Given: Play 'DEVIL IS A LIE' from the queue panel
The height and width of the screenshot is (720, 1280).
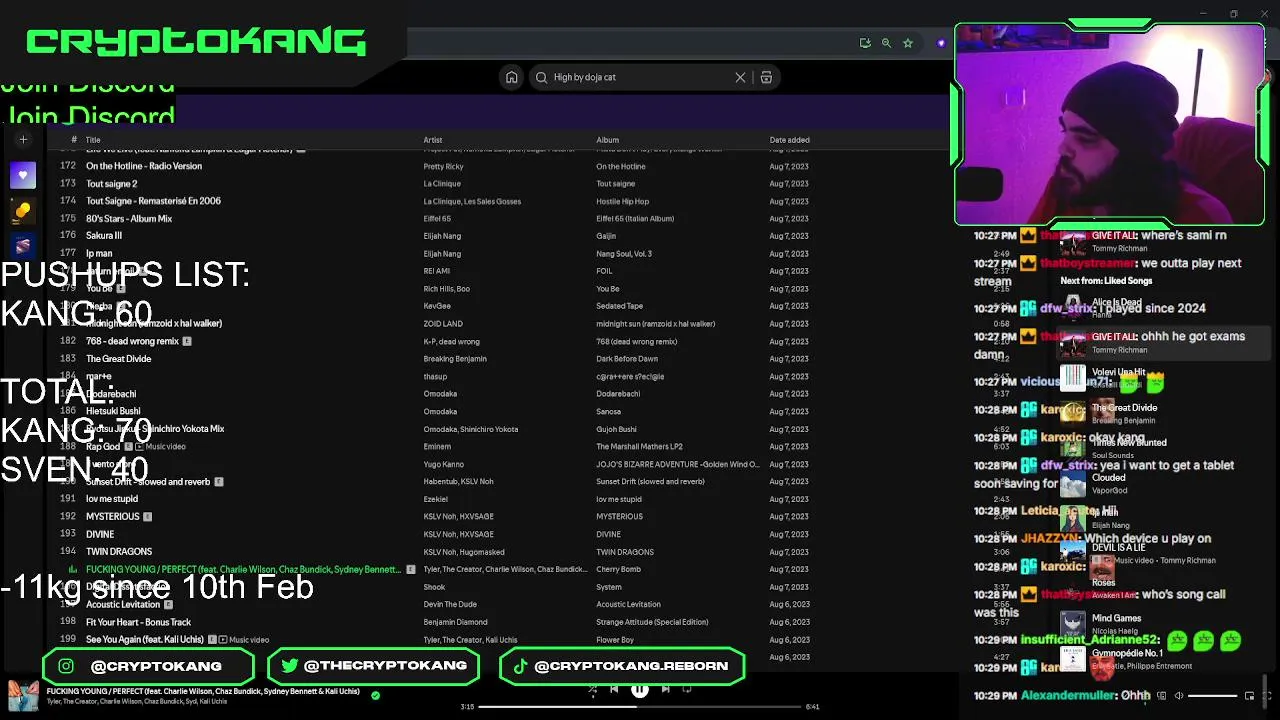Looking at the screenshot, I should point(1118,548).
